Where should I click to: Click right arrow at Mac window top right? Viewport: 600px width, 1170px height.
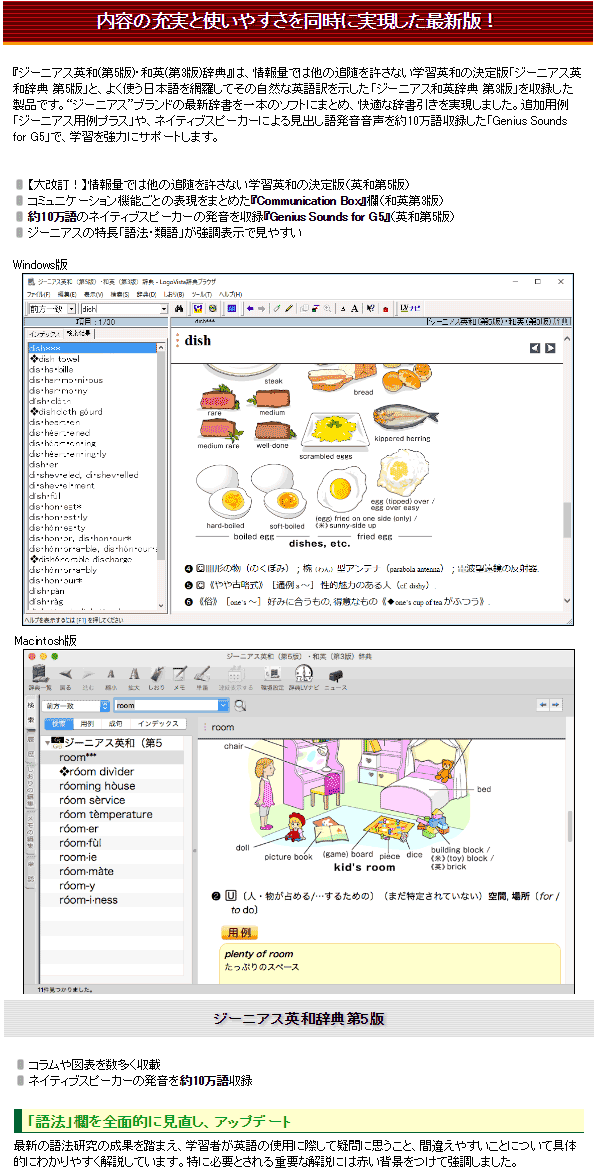click(x=555, y=704)
